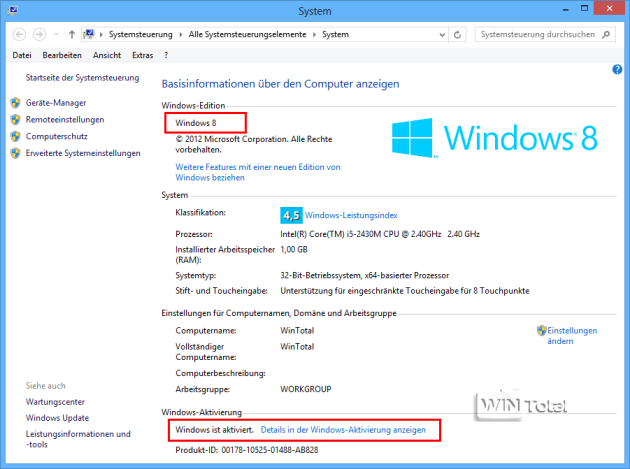Open the Datei menu
Screen dimensions: 630x469
tap(22, 55)
